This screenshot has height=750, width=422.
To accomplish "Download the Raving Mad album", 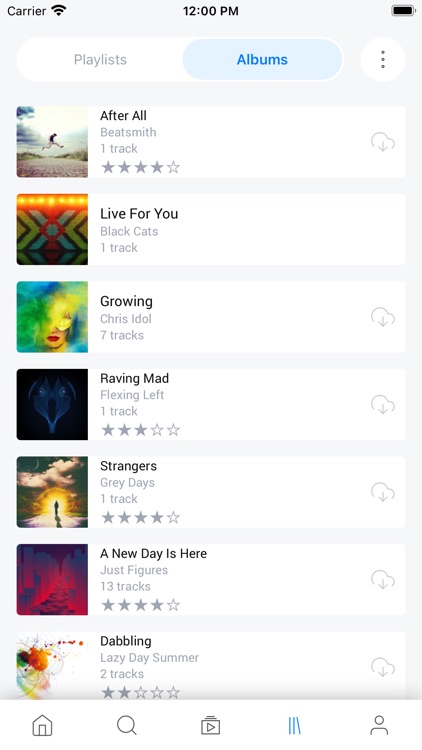I will [x=383, y=405].
